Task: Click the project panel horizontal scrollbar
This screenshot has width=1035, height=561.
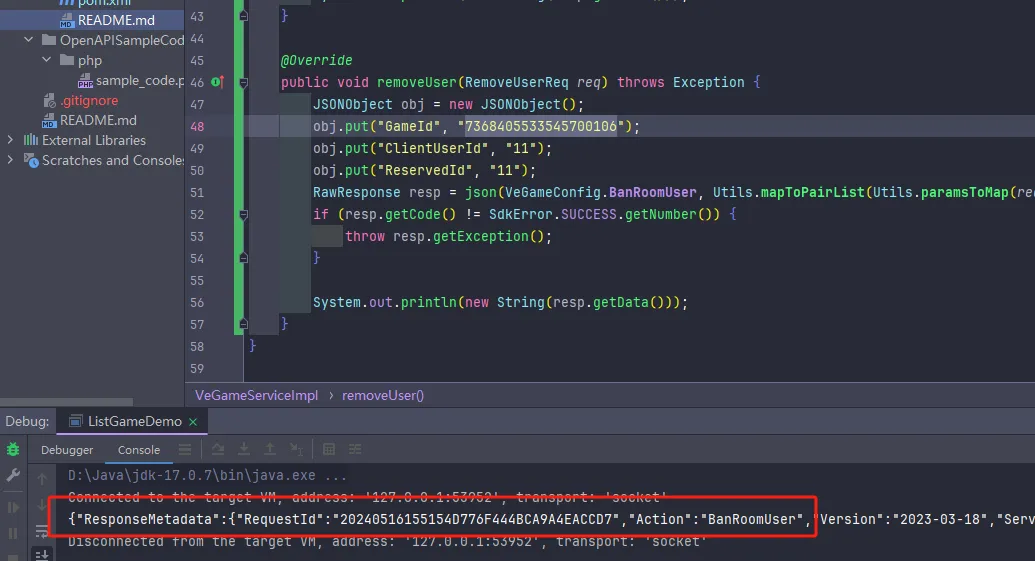Action: (67, 402)
